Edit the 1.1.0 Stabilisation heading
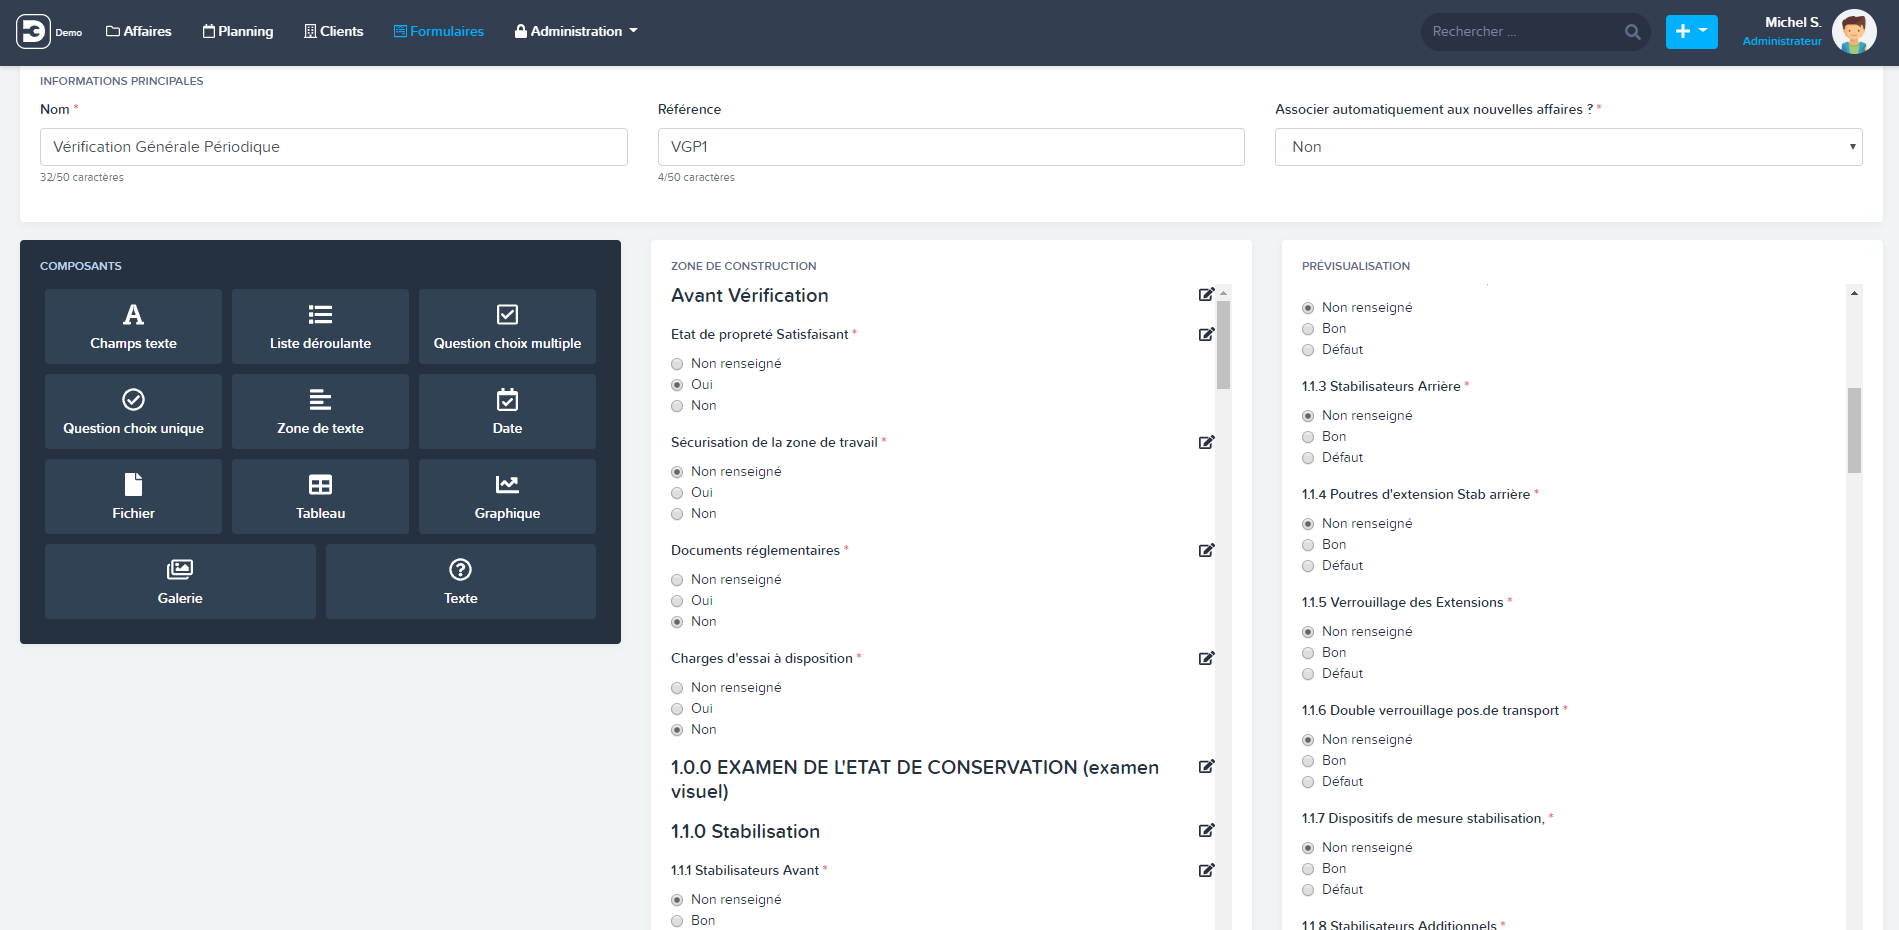This screenshot has height=930, width=1899. (x=1206, y=830)
